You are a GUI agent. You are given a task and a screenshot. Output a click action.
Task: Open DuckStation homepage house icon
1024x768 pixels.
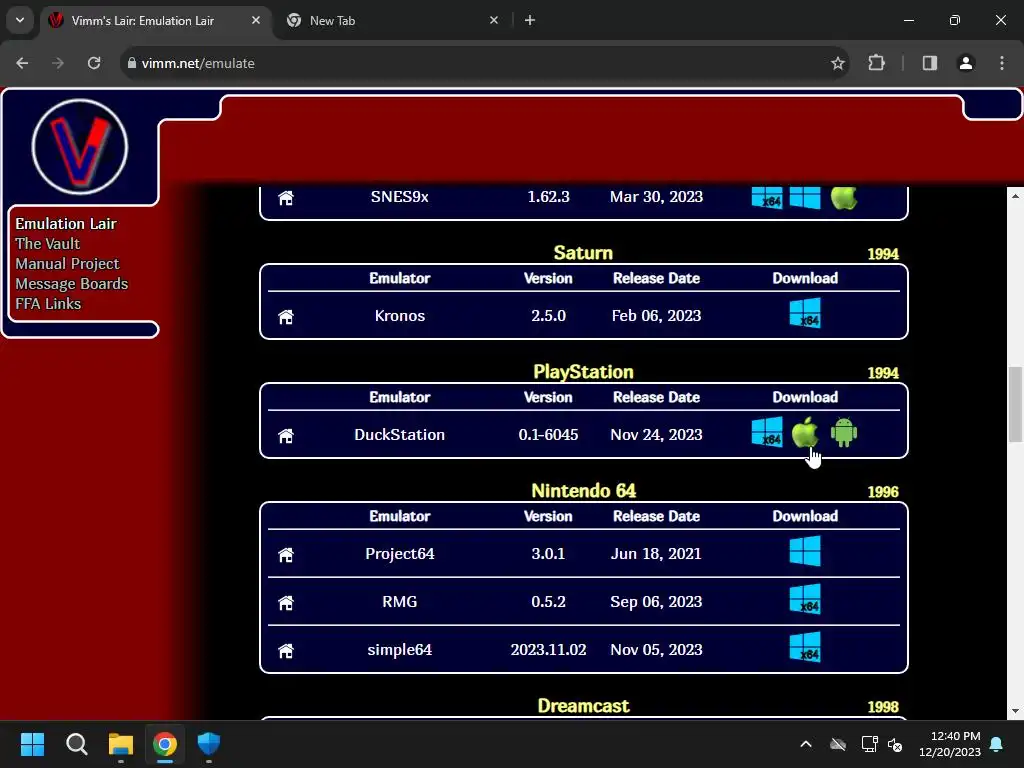pyautogui.click(x=285, y=436)
